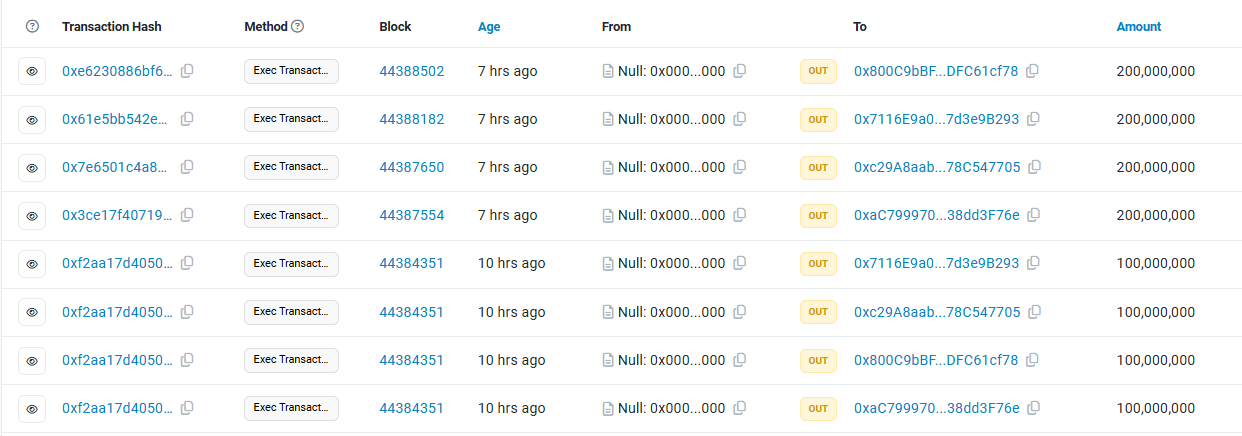This screenshot has height=436, width=1242.
Task: Open address 0xaC799970...38dd3F76e in block 44387554 row
Action: pos(936,215)
